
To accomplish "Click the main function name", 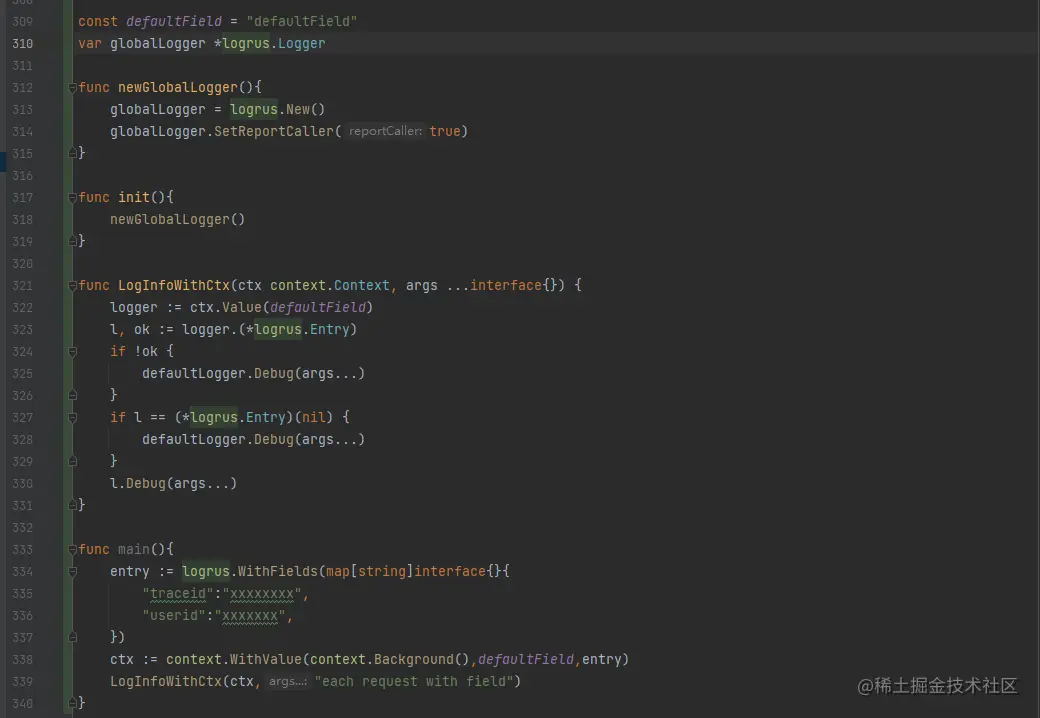I will pos(134,550).
